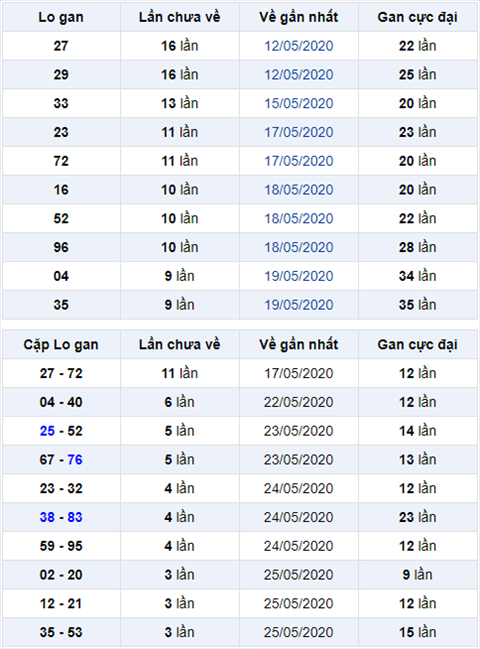Image resolution: width=480 pixels, height=649 pixels.
Task: Open the 19/05/2020 link in row 35
Action: pyautogui.click(x=299, y=305)
